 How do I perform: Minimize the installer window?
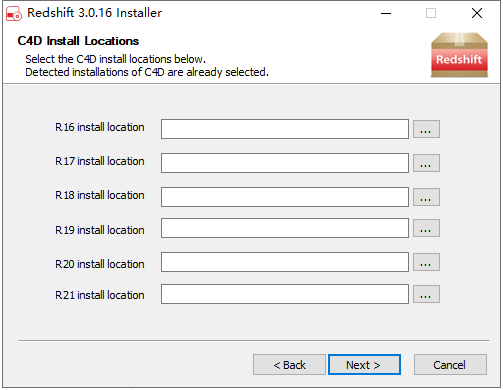(x=386, y=13)
